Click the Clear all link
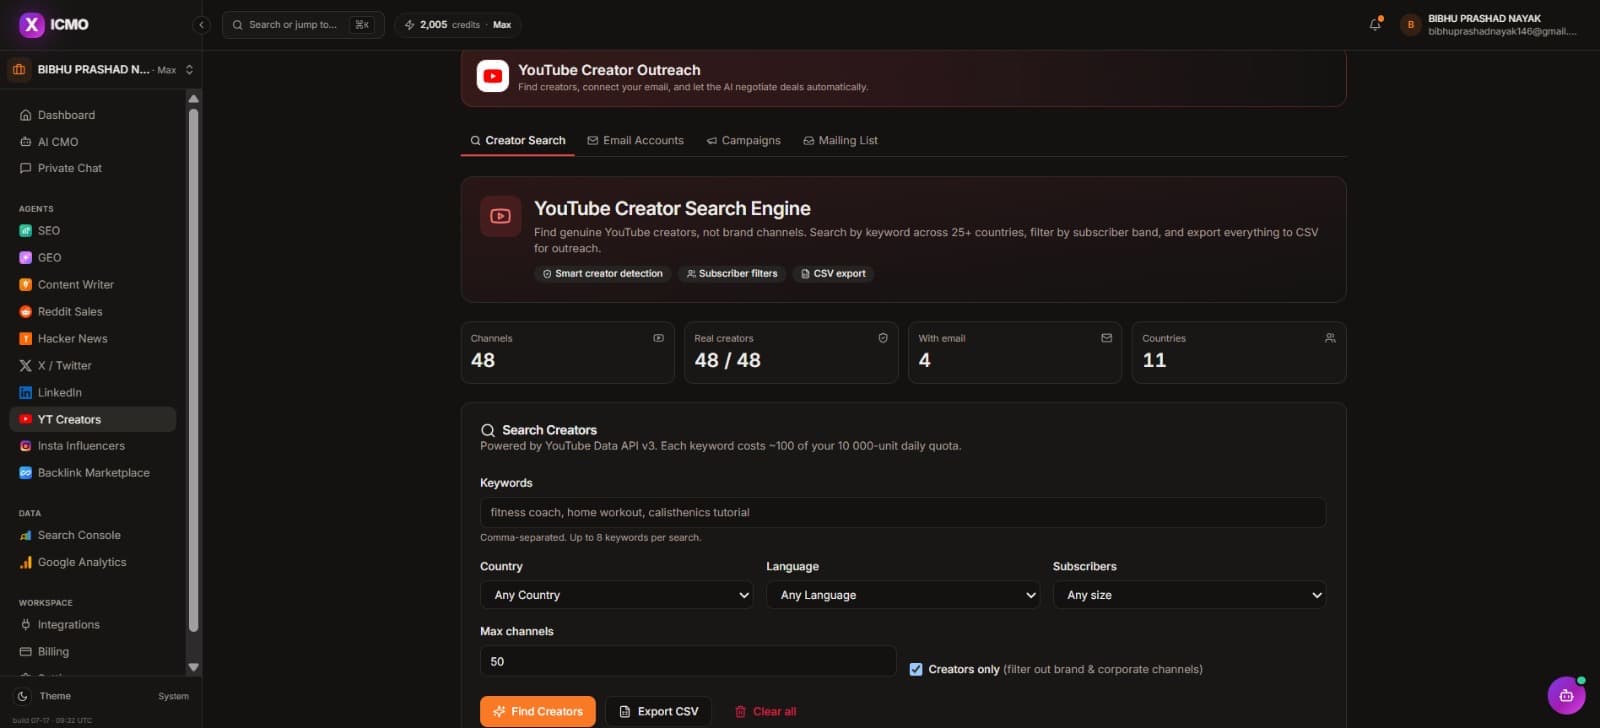 point(766,711)
